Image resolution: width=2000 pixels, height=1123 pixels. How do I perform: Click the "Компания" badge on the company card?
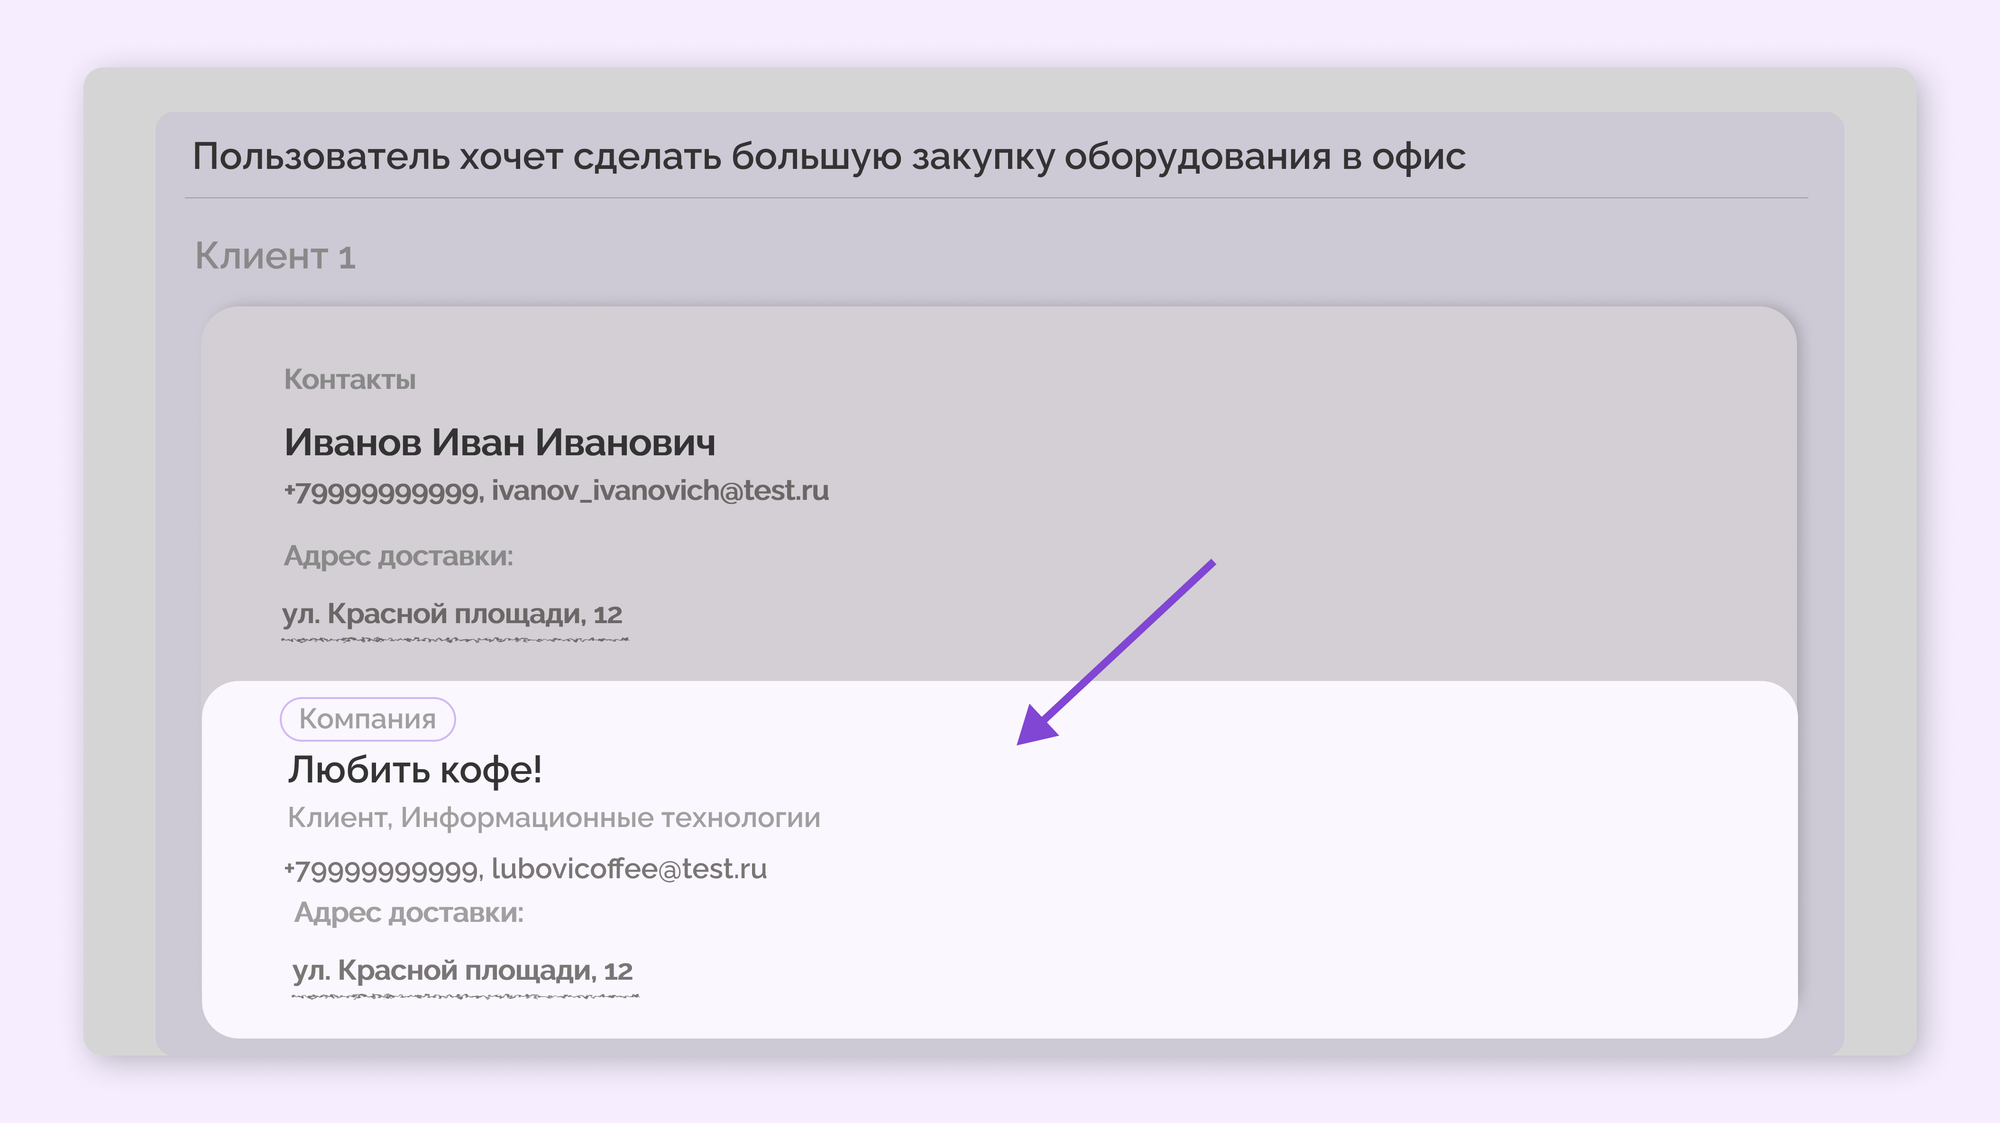point(369,718)
